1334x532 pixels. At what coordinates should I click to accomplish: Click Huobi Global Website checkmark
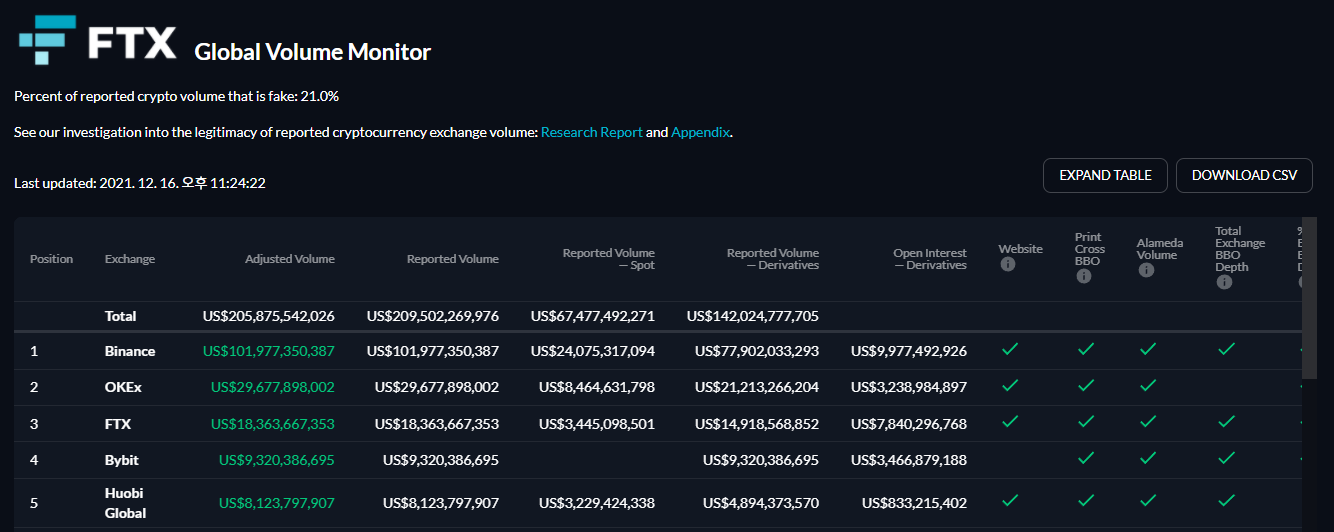tap(1010, 500)
